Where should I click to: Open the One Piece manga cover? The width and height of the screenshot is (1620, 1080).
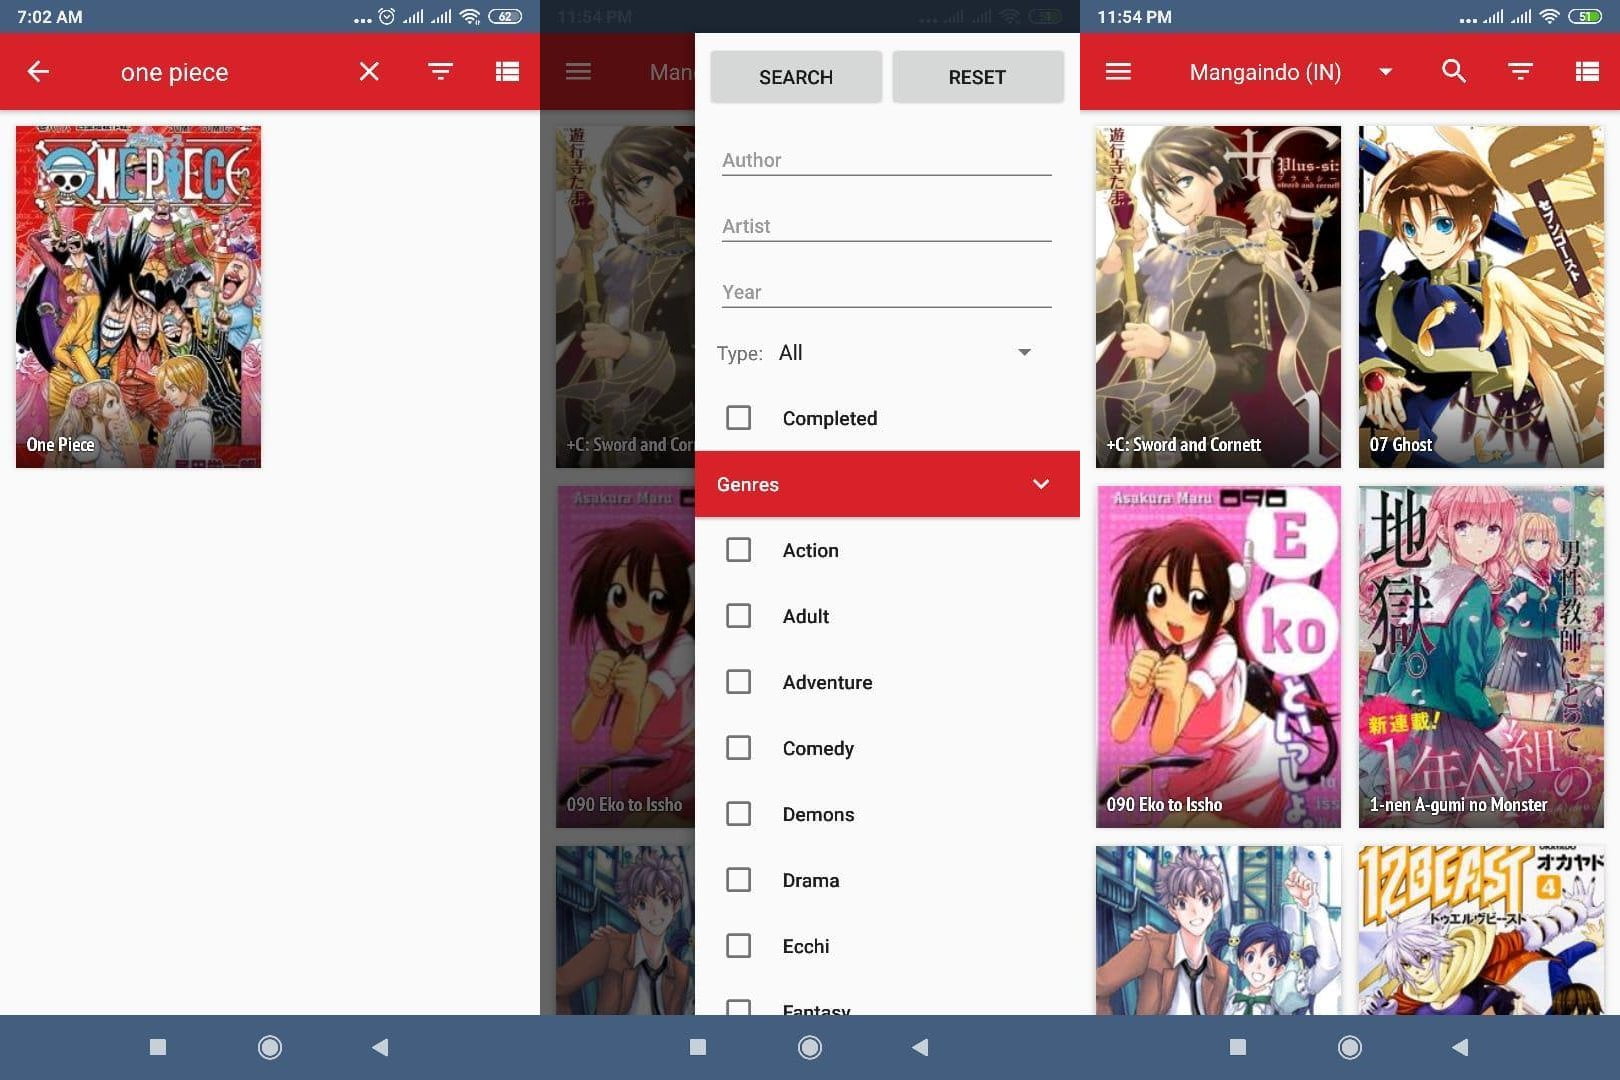[x=138, y=296]
